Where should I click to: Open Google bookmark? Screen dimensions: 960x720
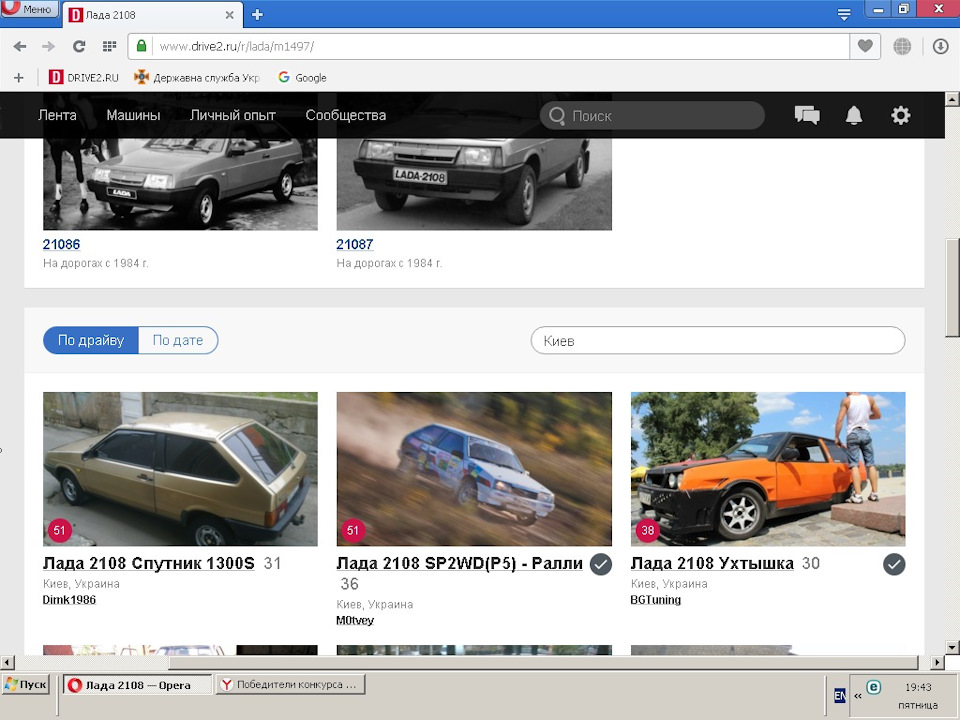302,78
